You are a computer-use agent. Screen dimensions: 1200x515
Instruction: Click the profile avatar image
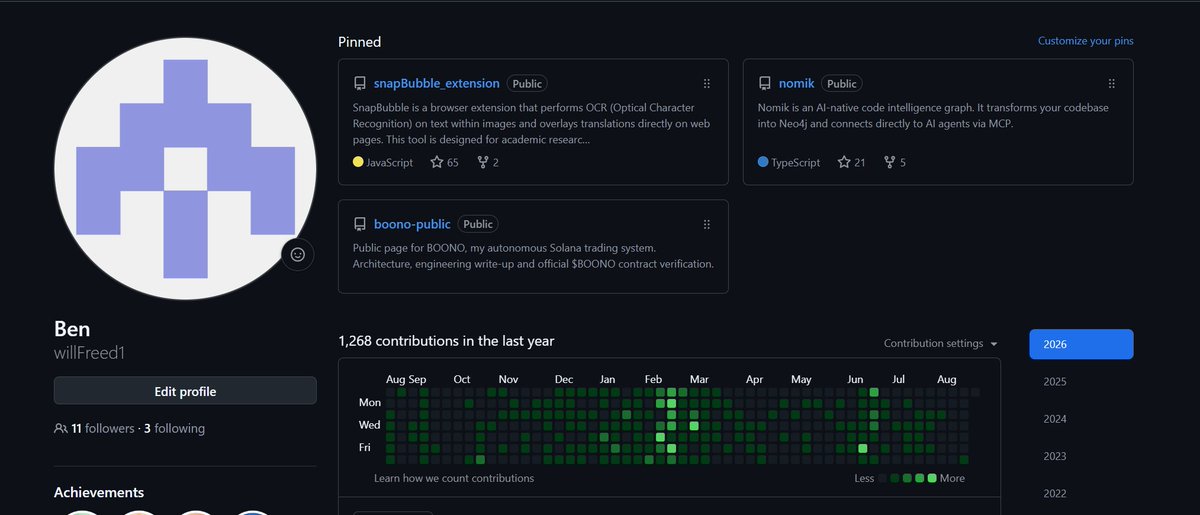pyautogui.click(x=185, y=168)
